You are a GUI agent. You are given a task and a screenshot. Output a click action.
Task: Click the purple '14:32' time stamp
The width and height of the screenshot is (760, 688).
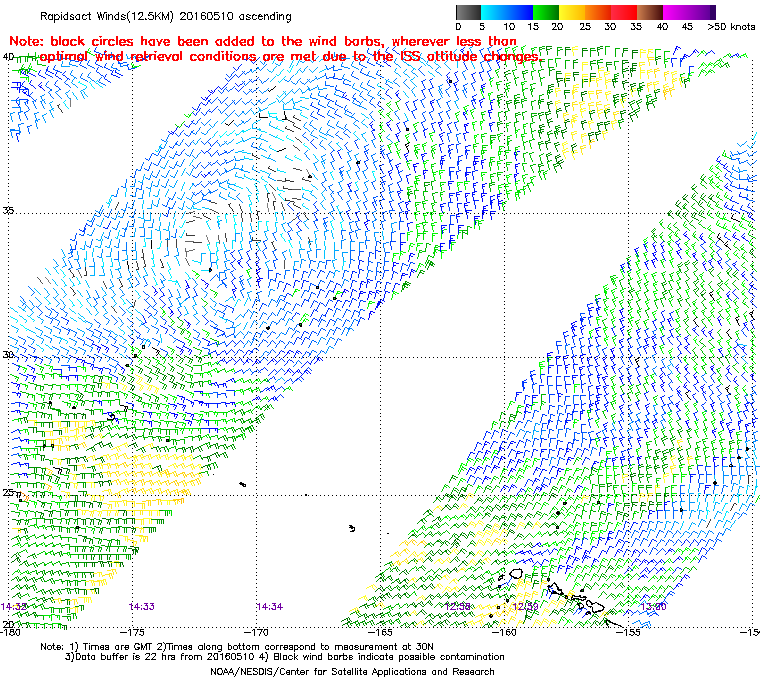[14, 607]
